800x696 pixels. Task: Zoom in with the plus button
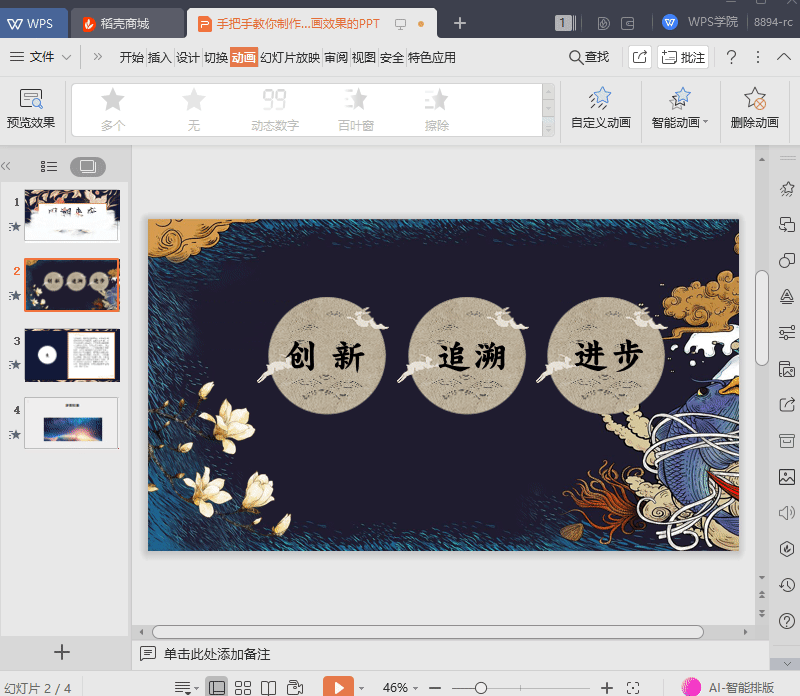pyautogui.click(x=607, y=688)
